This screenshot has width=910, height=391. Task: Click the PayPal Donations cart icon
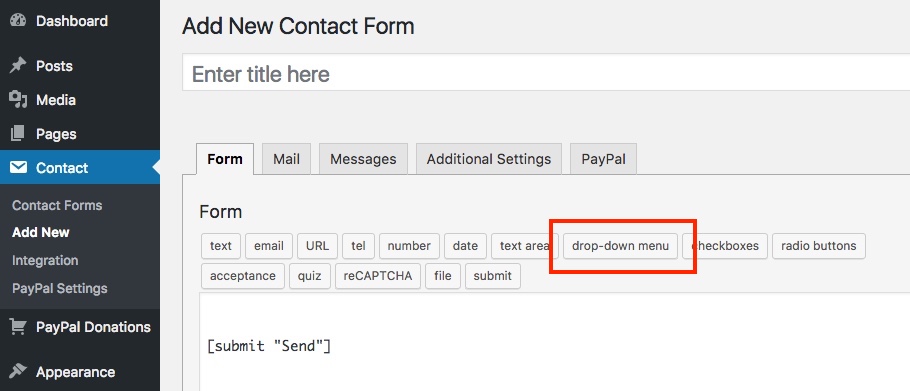coord(18,327)
